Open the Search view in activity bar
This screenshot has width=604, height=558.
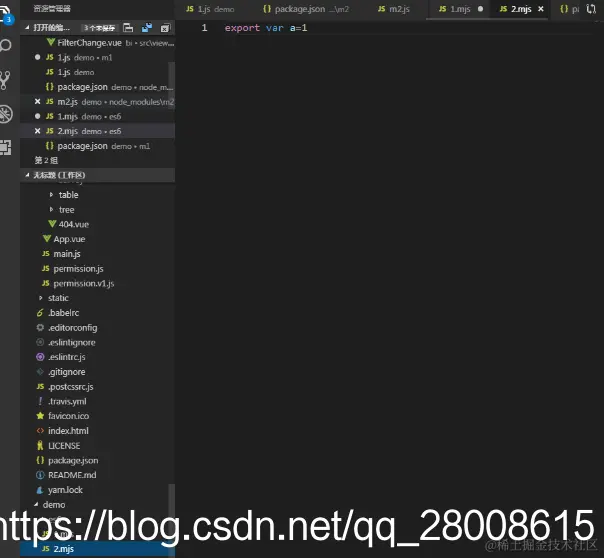[5, 45]
